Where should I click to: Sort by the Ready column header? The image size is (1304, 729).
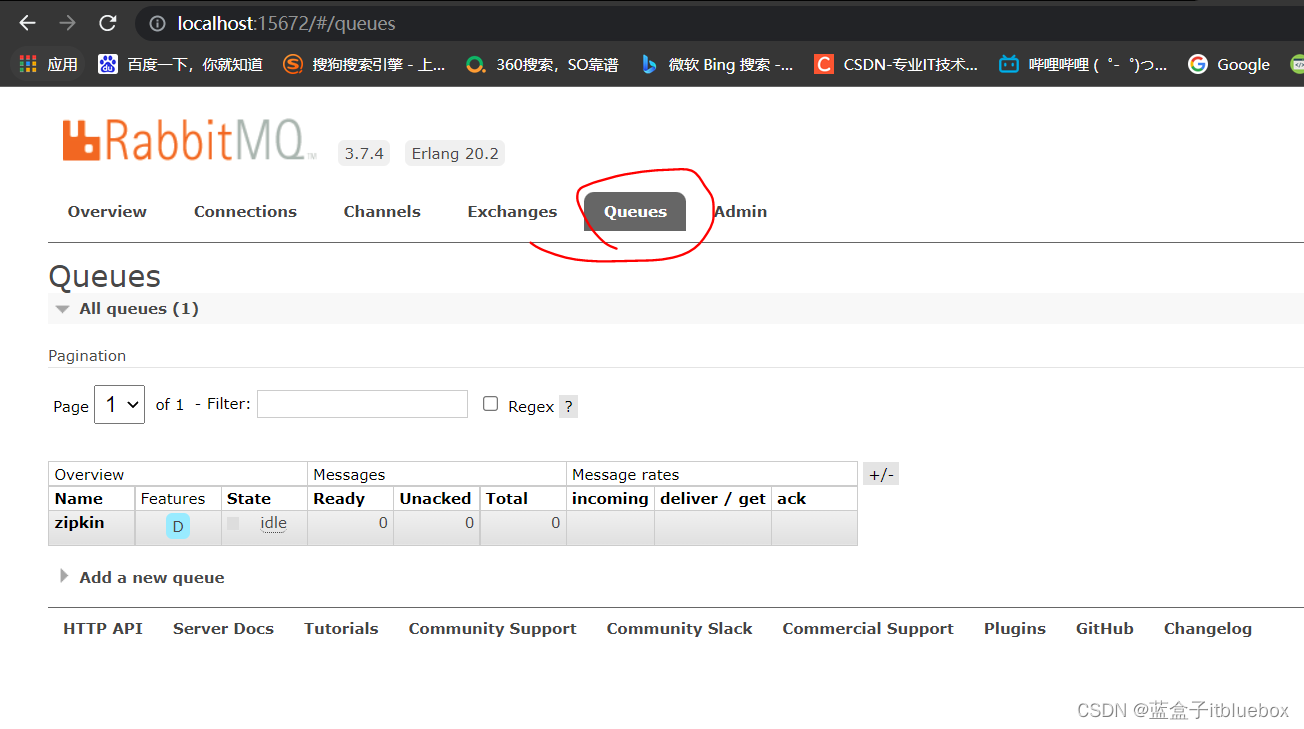pyautogui.click(x=339, y=498)
